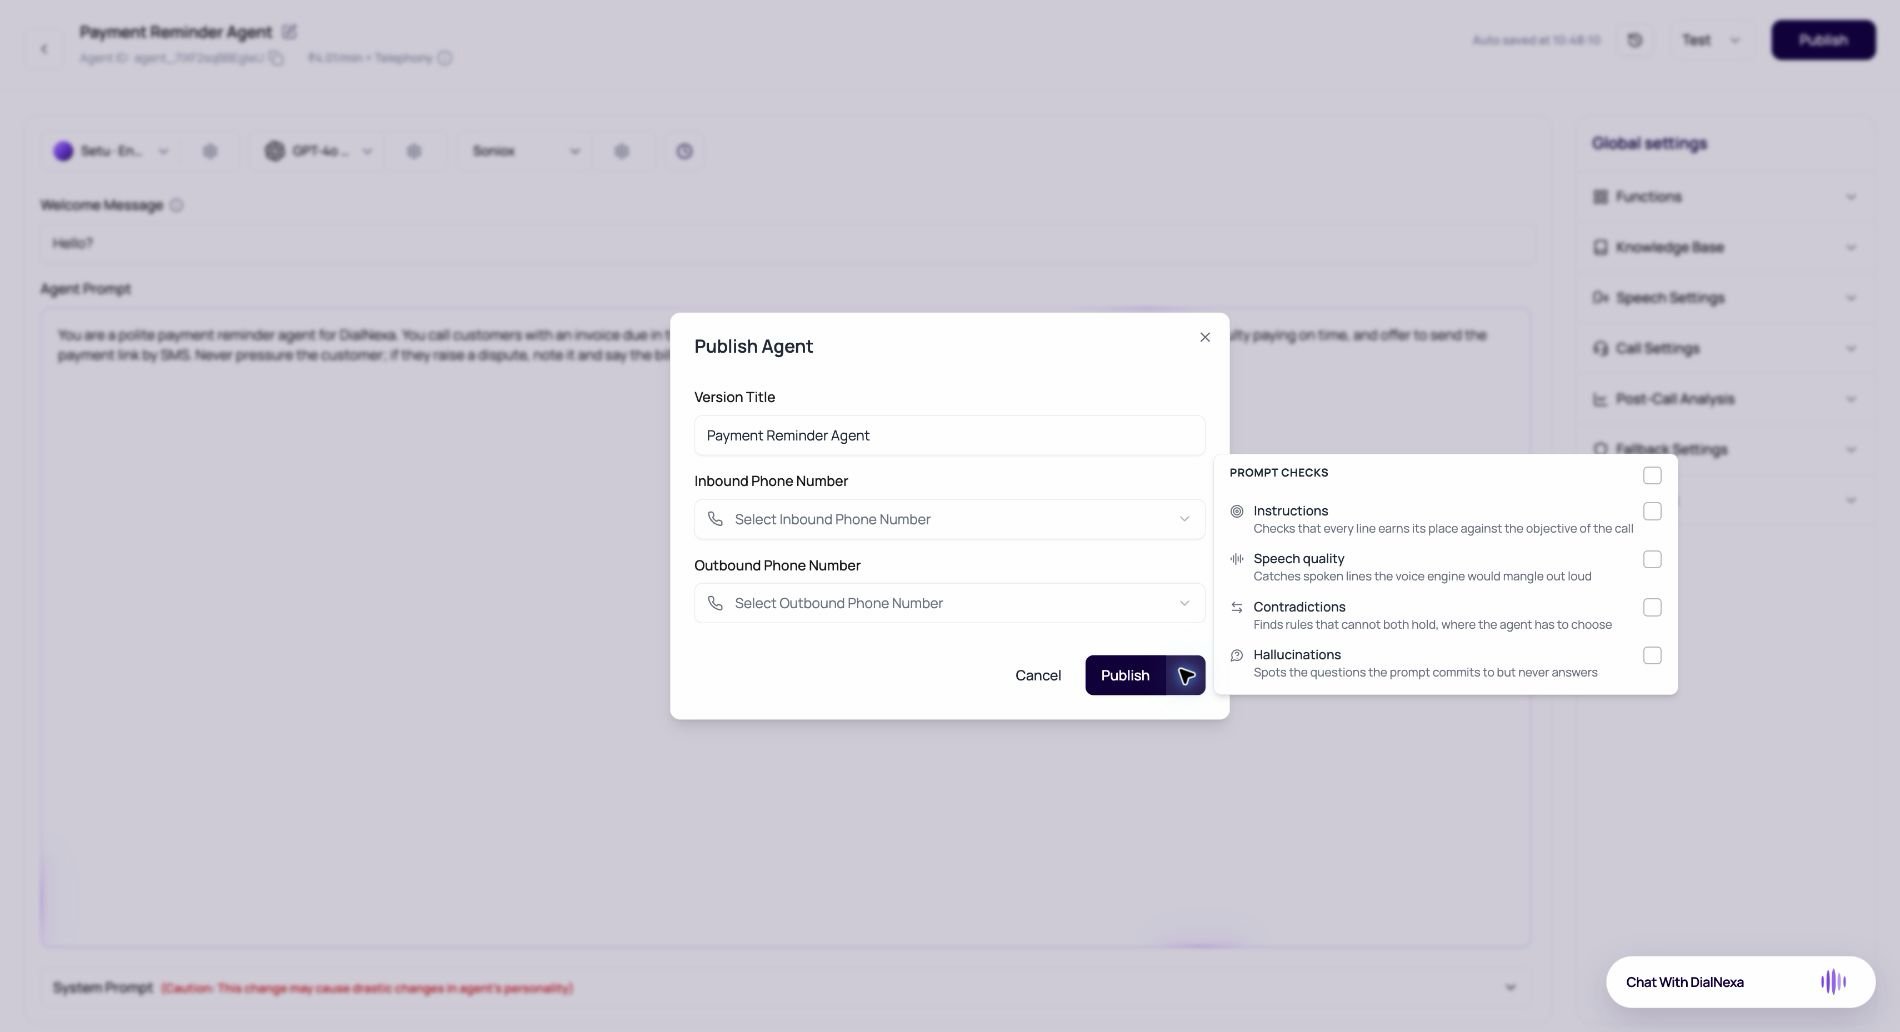Open model settings gear next to GPT-4o
Image resolution: width=1900 pixels, height=1032 pixels.
pyautogui.click(x=414, y=151)
